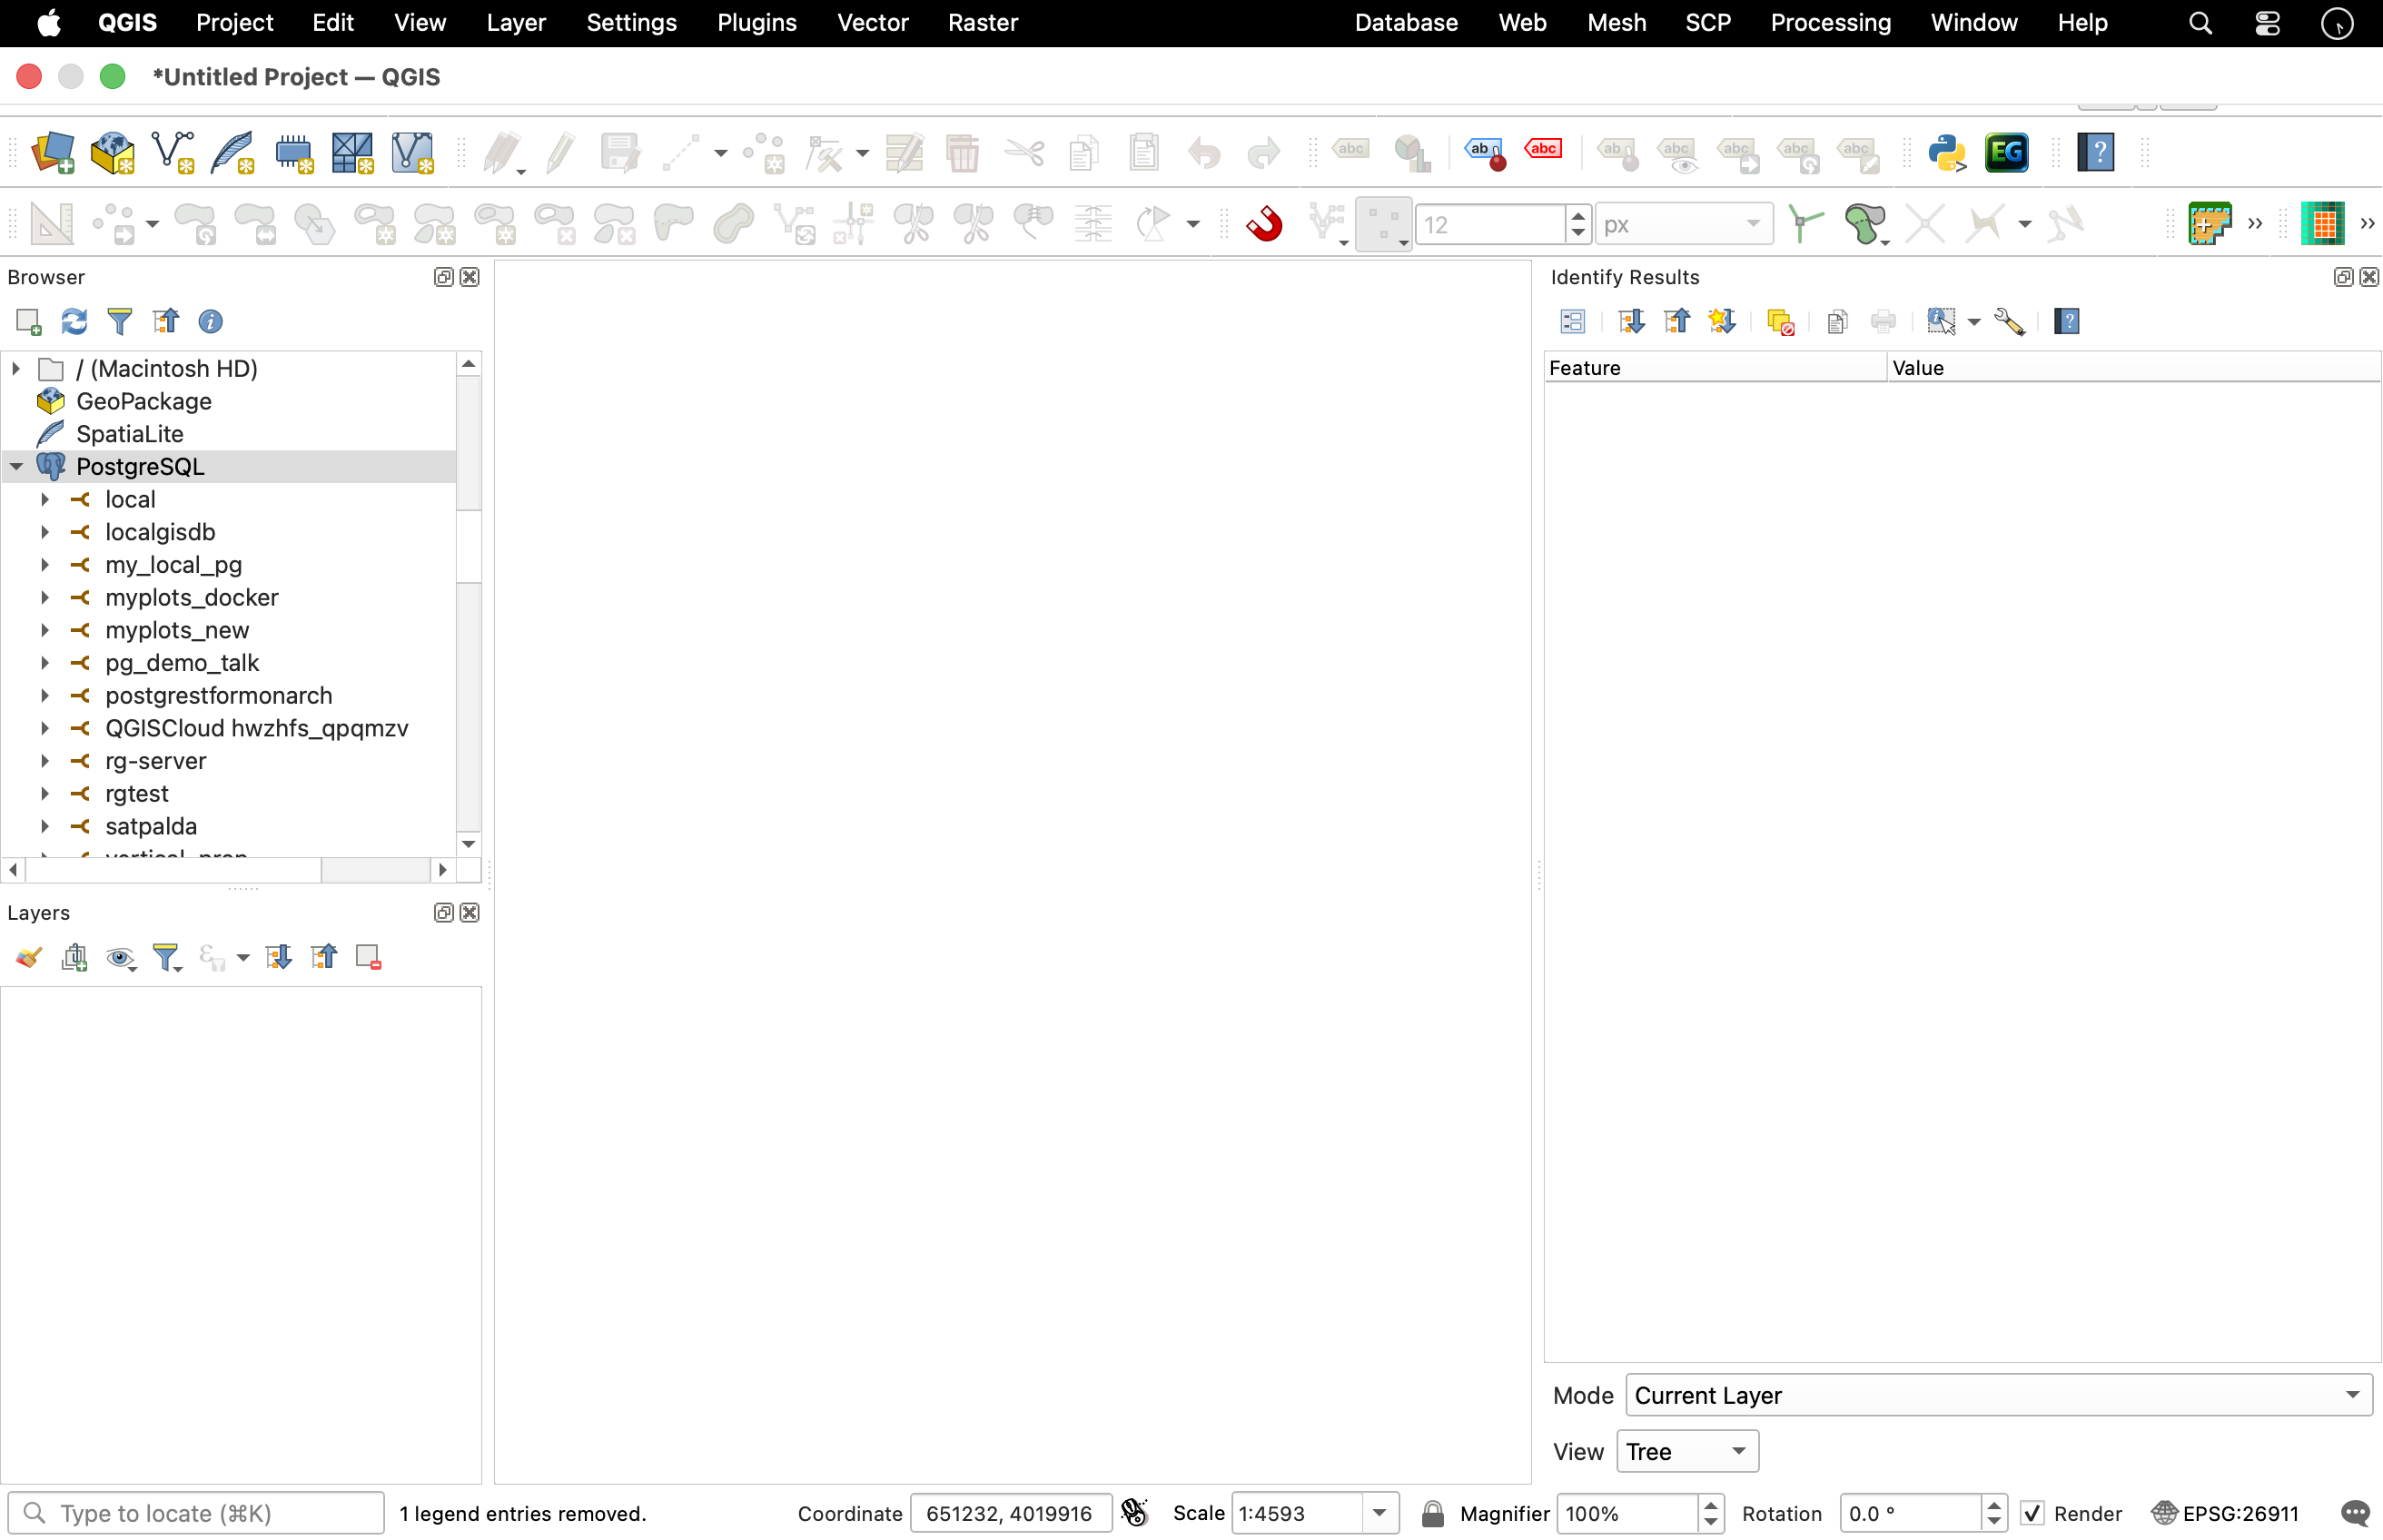This screenshot has width=2383, height=1540.
Task: Open View Tree dropdown
Action: (1687, 1450)
